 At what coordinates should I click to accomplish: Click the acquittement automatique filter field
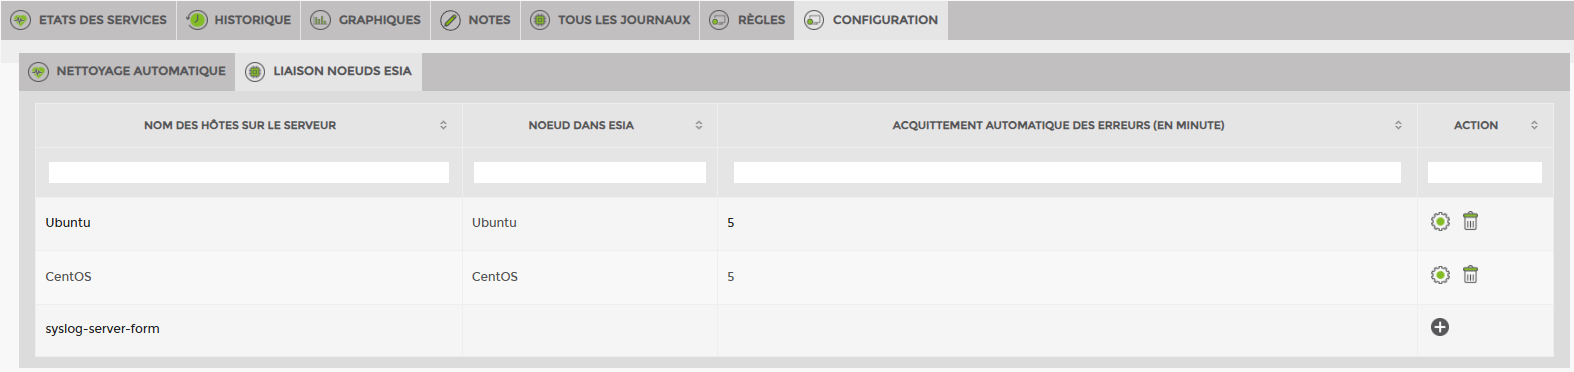tap(1067, 172)
